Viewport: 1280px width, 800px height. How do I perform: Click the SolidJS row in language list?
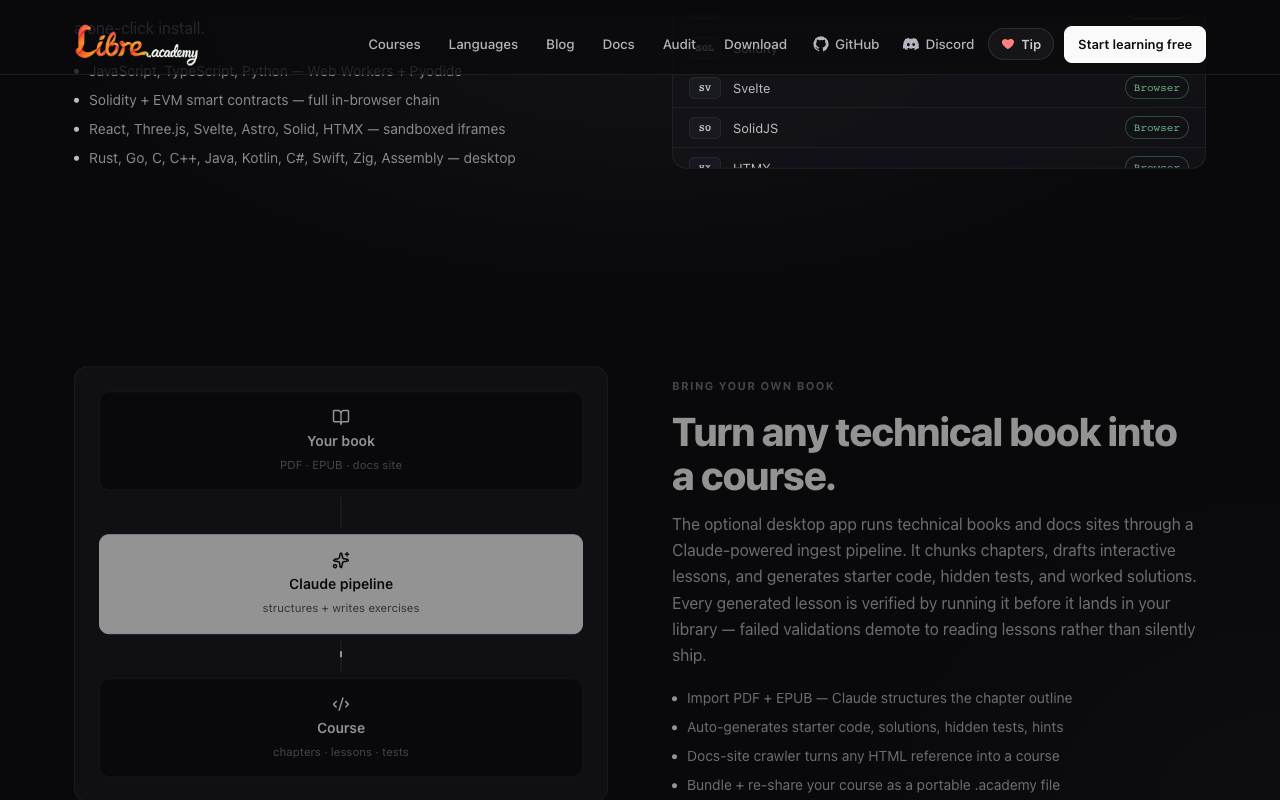click(939, 128)
